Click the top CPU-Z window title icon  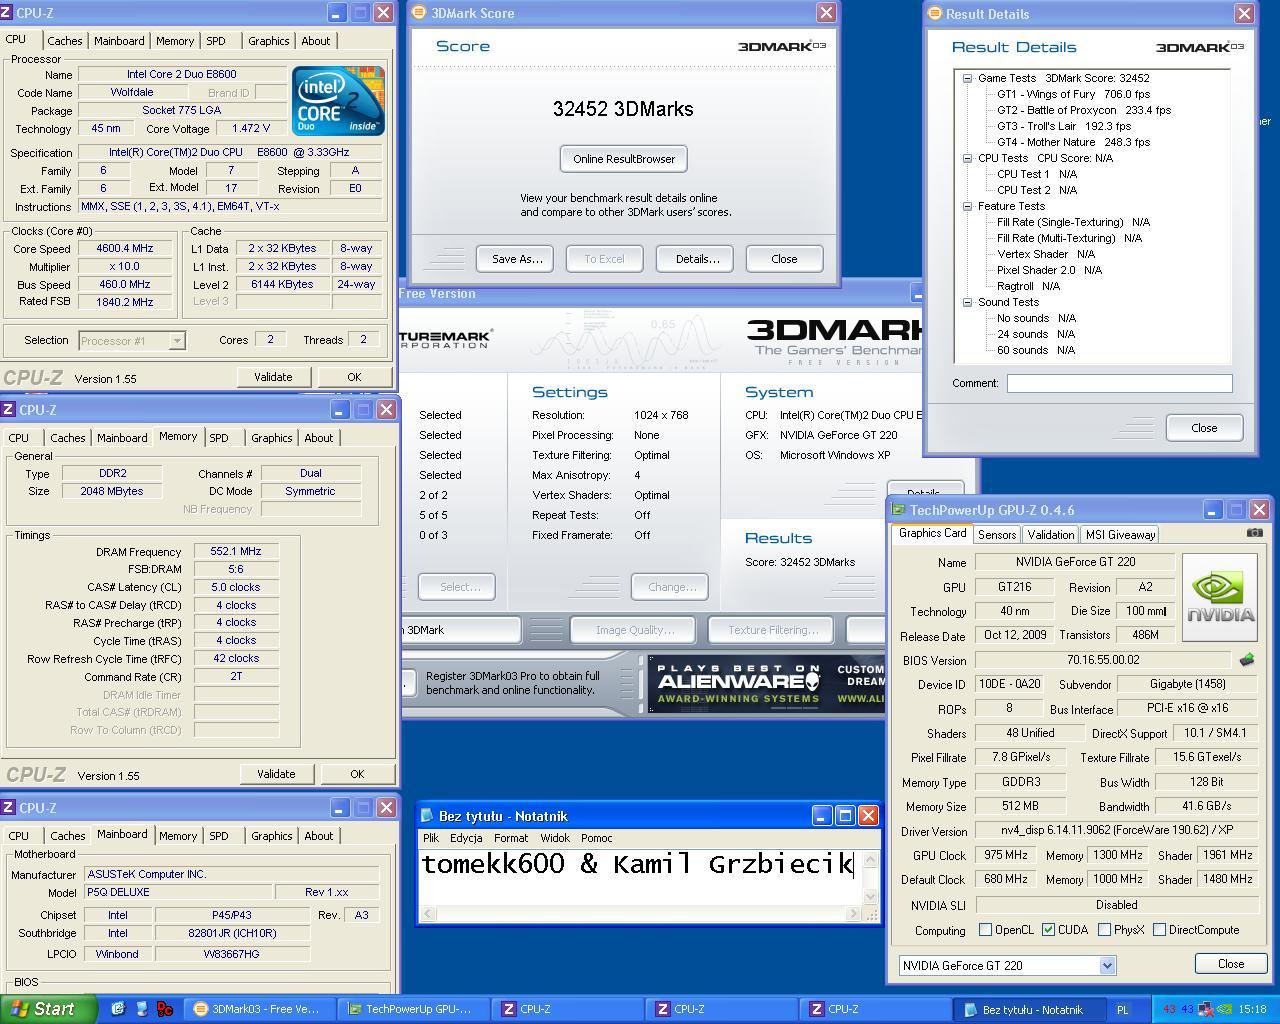[8, 14]
